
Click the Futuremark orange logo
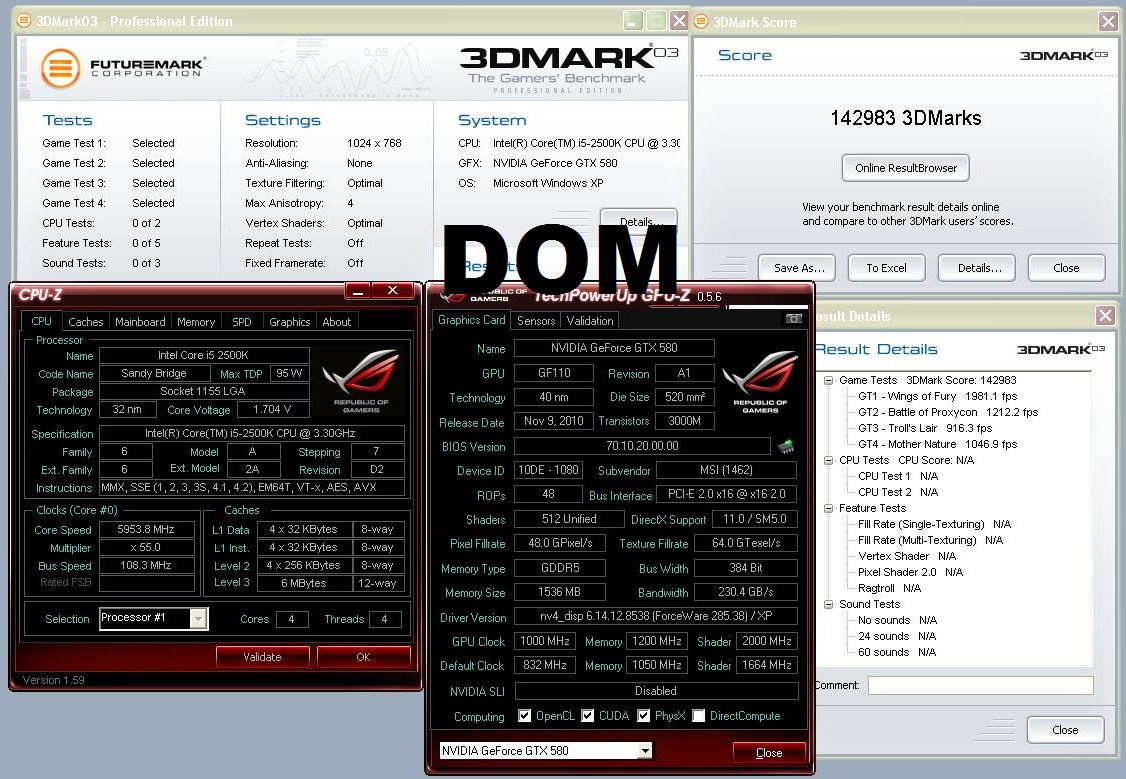[x=61, y=68]
